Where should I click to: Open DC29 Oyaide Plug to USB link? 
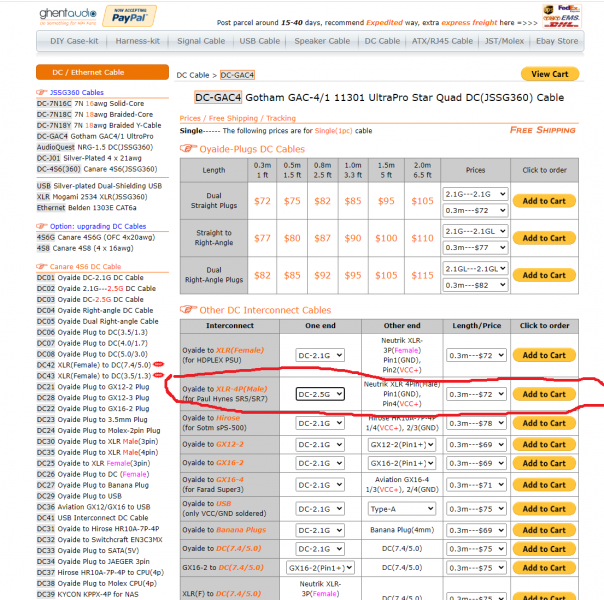[79, 496]
